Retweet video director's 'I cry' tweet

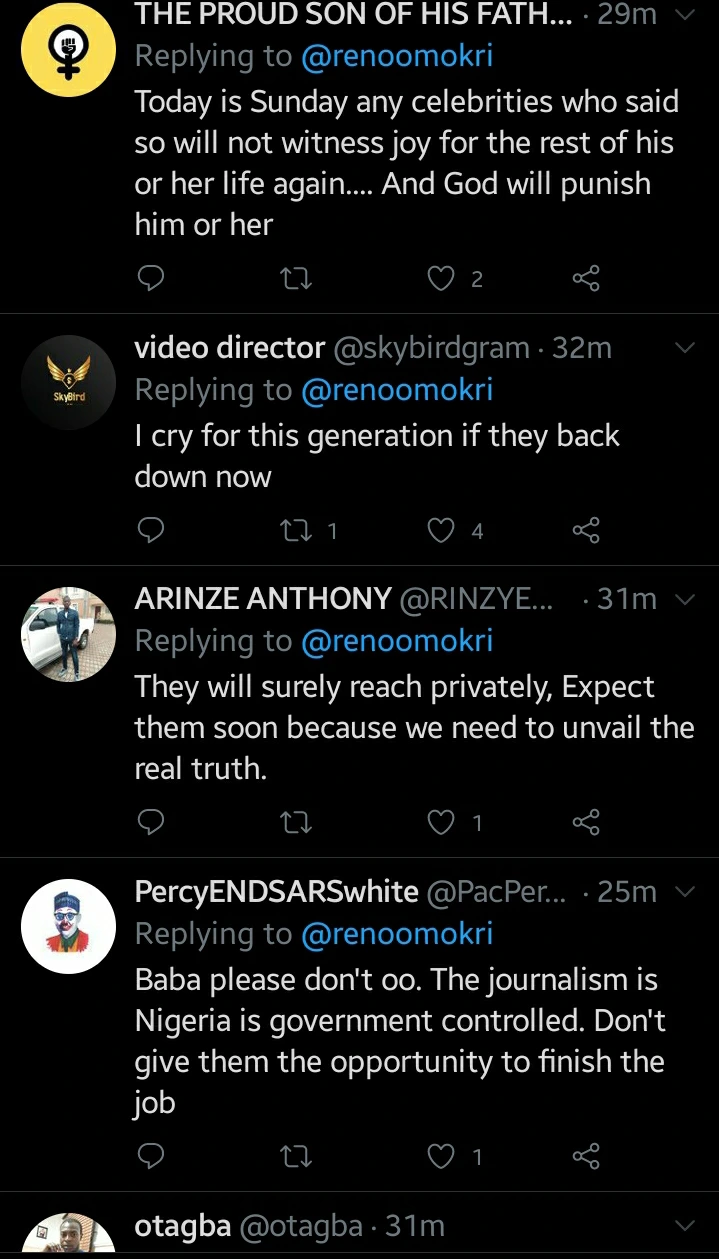[x=297, y=530]
